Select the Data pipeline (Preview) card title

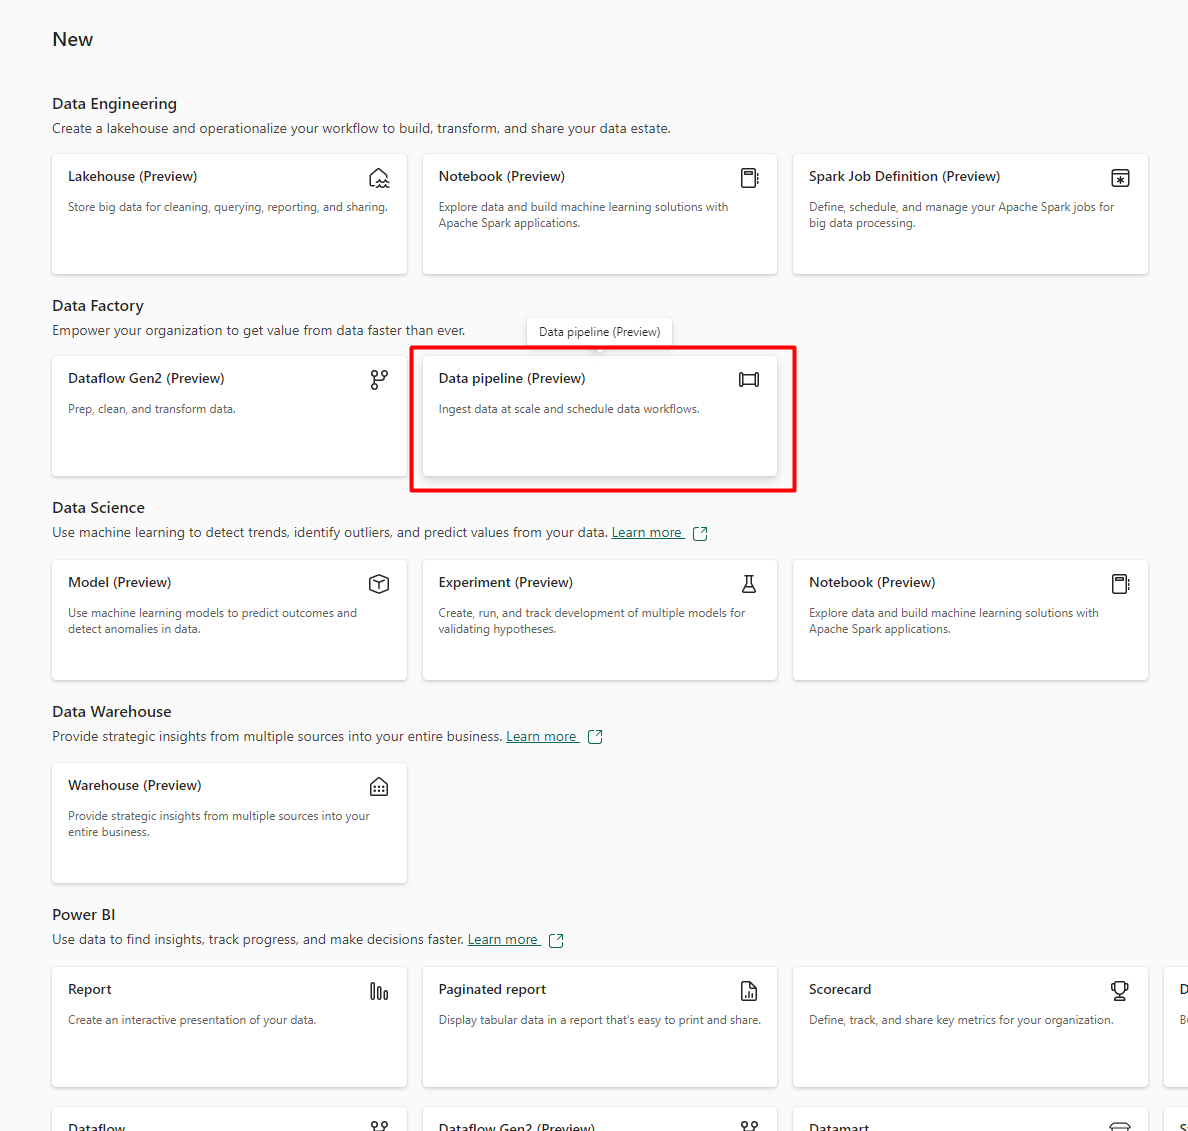[x=512, y=379]
